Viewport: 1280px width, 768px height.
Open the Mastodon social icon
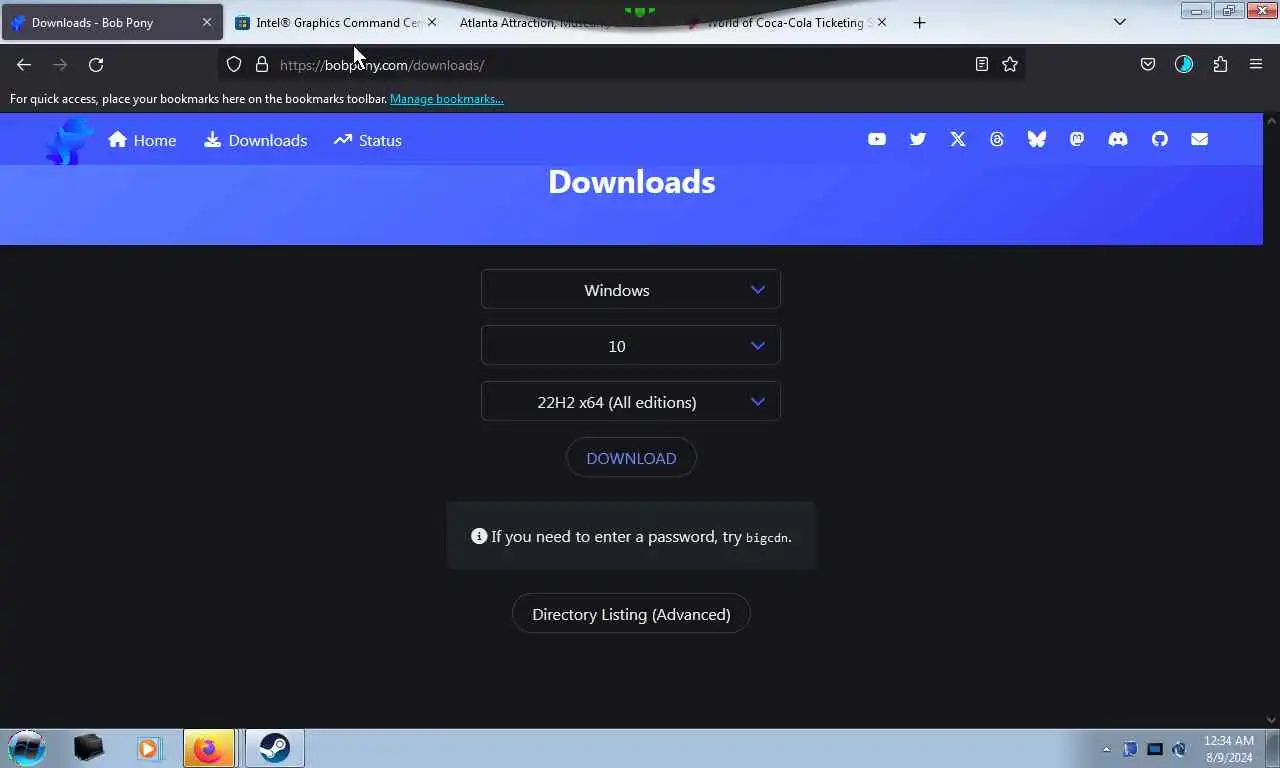click(1077, 140)
